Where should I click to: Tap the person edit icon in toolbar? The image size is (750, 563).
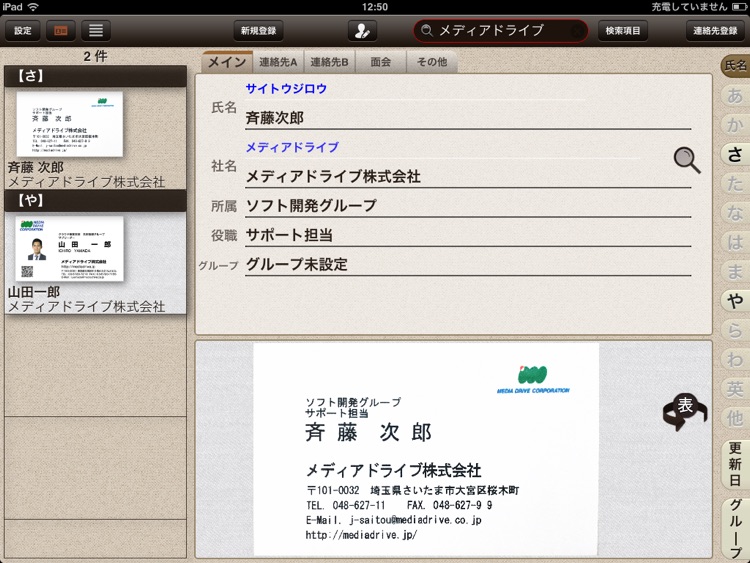[x=362, y=31]
